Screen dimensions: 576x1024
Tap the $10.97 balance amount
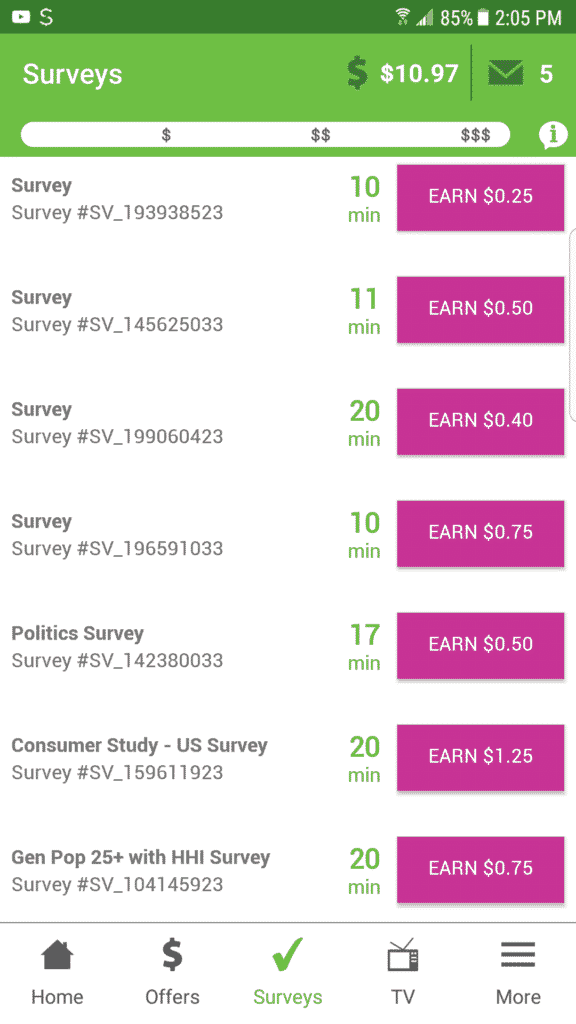pyautogui.click(x=419, y=73)
